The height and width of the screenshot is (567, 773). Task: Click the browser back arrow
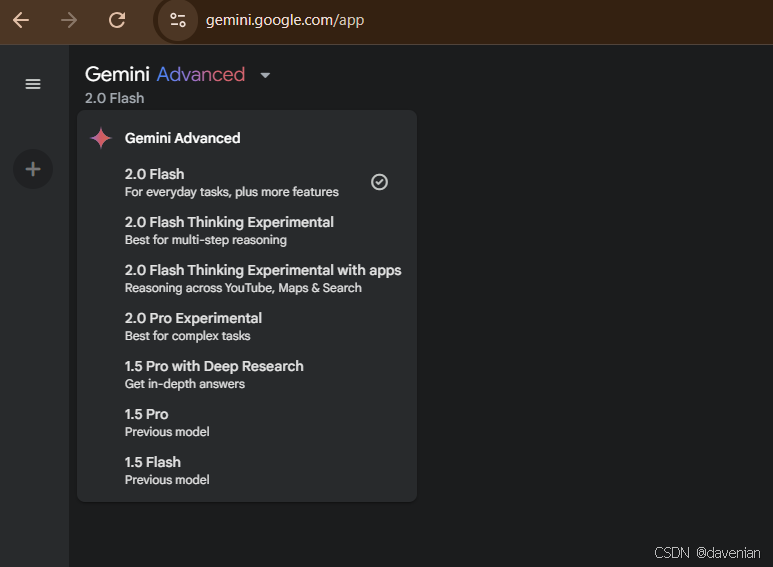[x=21, y=20]
